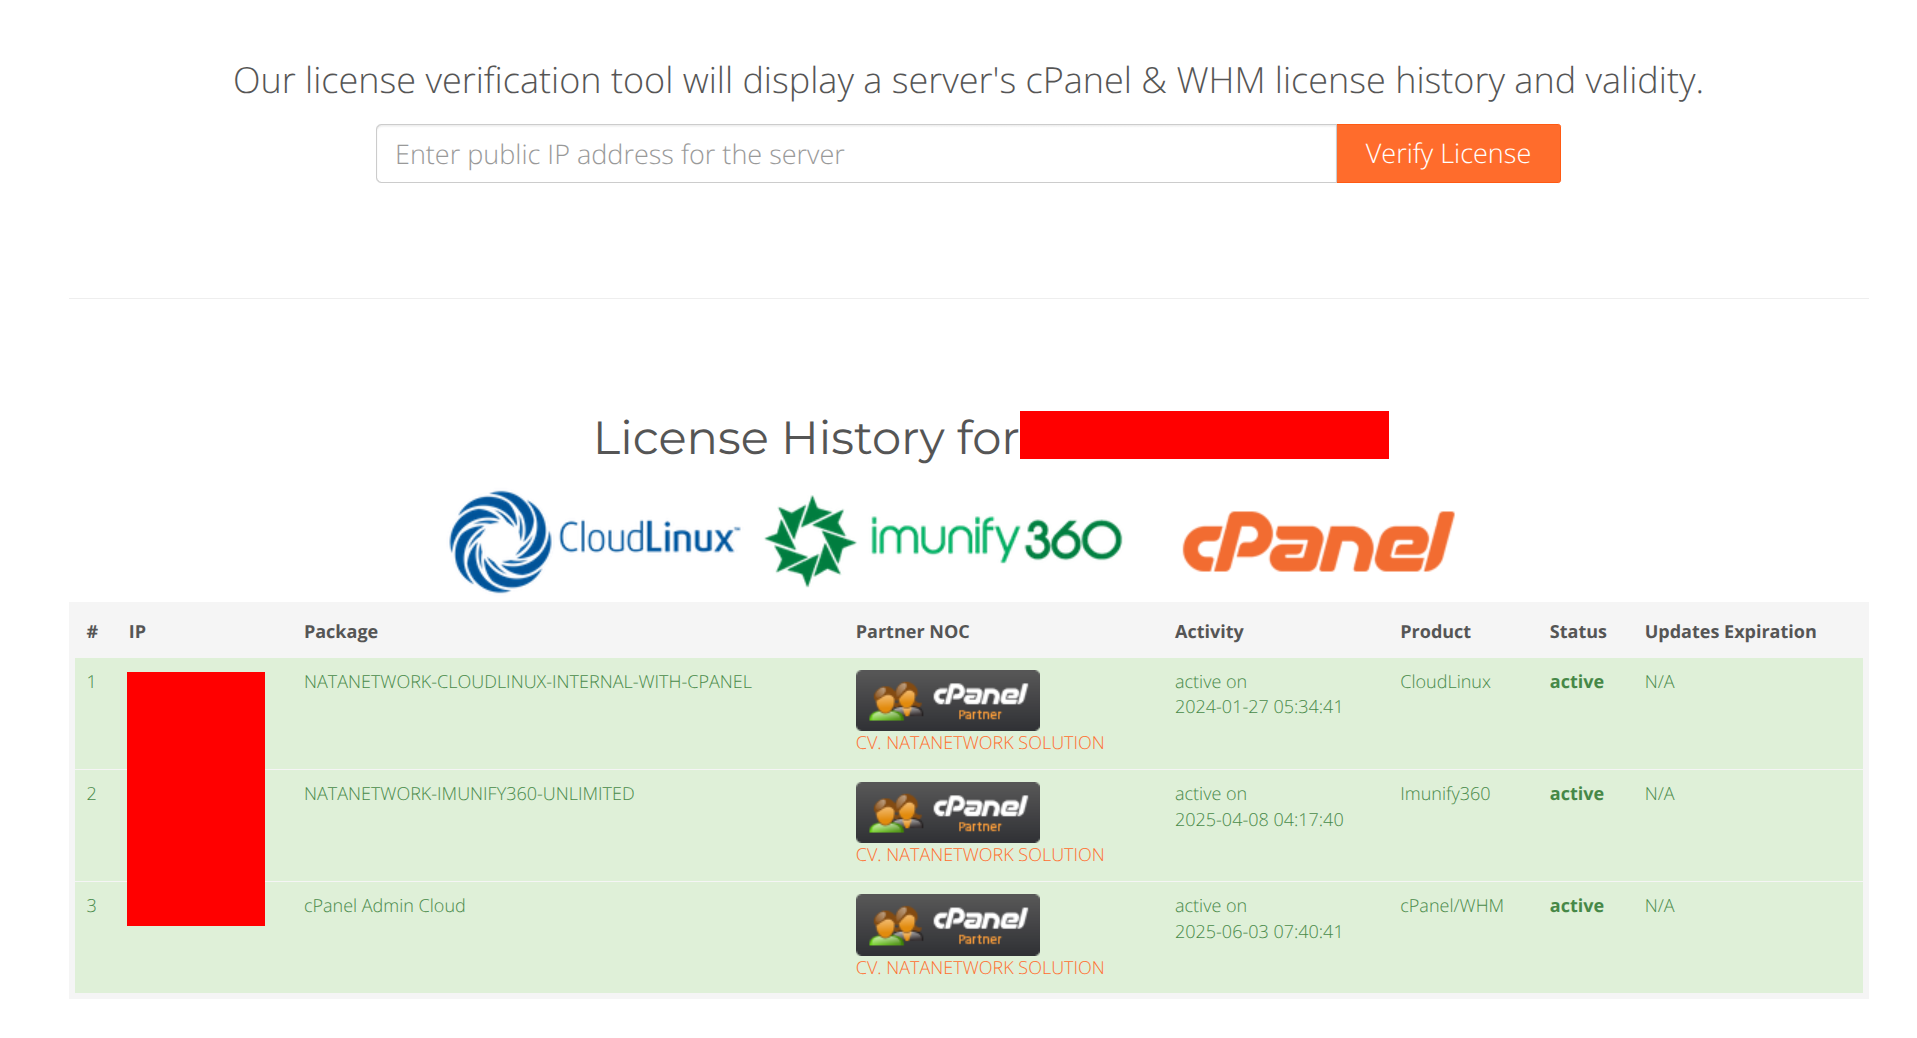Click the Activity column header
The height and width of the screenshot is (1038, 1917).
[1209, 631]
